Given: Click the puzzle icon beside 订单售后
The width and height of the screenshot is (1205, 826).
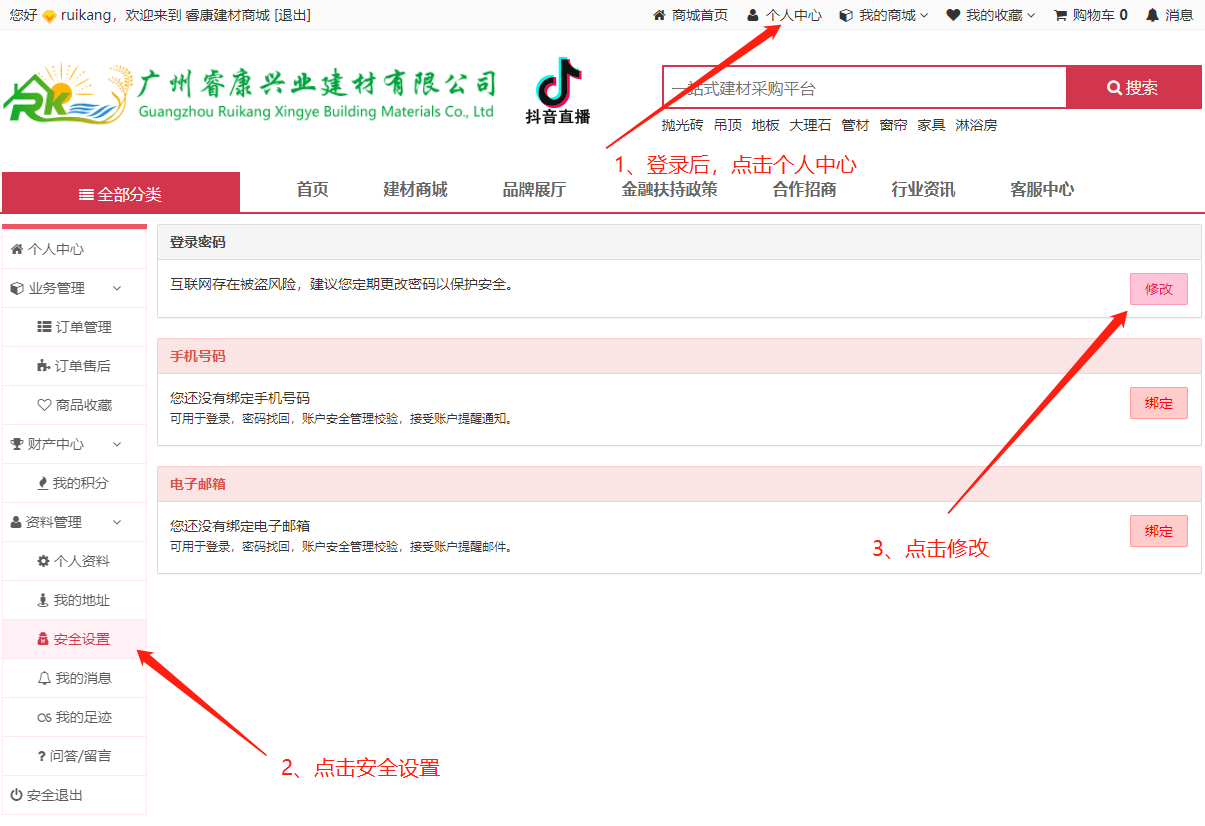Looking at the screenshot, I should (44, 366).
